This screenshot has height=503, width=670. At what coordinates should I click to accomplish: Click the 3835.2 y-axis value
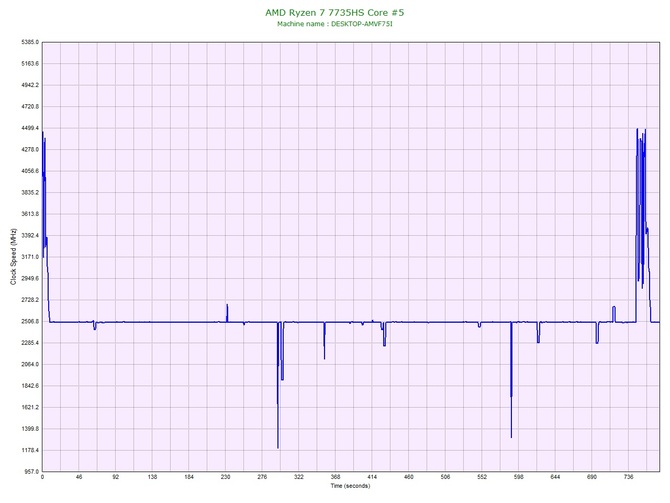(x=30, y=192)
